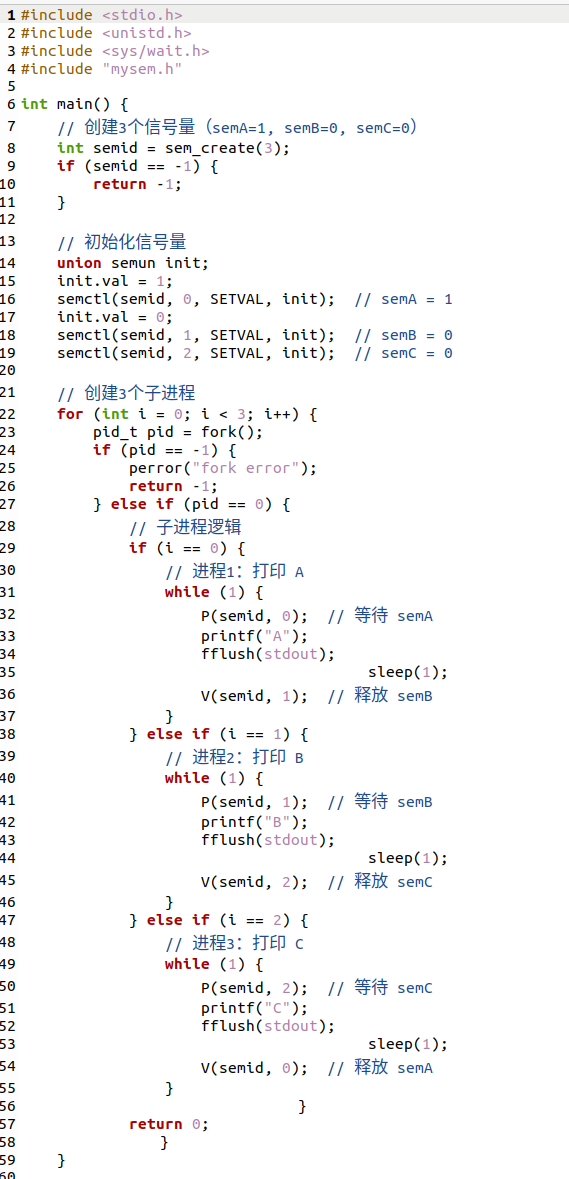Click the 'return 0;' line
The height and width of the screenshot is (1179, 569).
169,1124
